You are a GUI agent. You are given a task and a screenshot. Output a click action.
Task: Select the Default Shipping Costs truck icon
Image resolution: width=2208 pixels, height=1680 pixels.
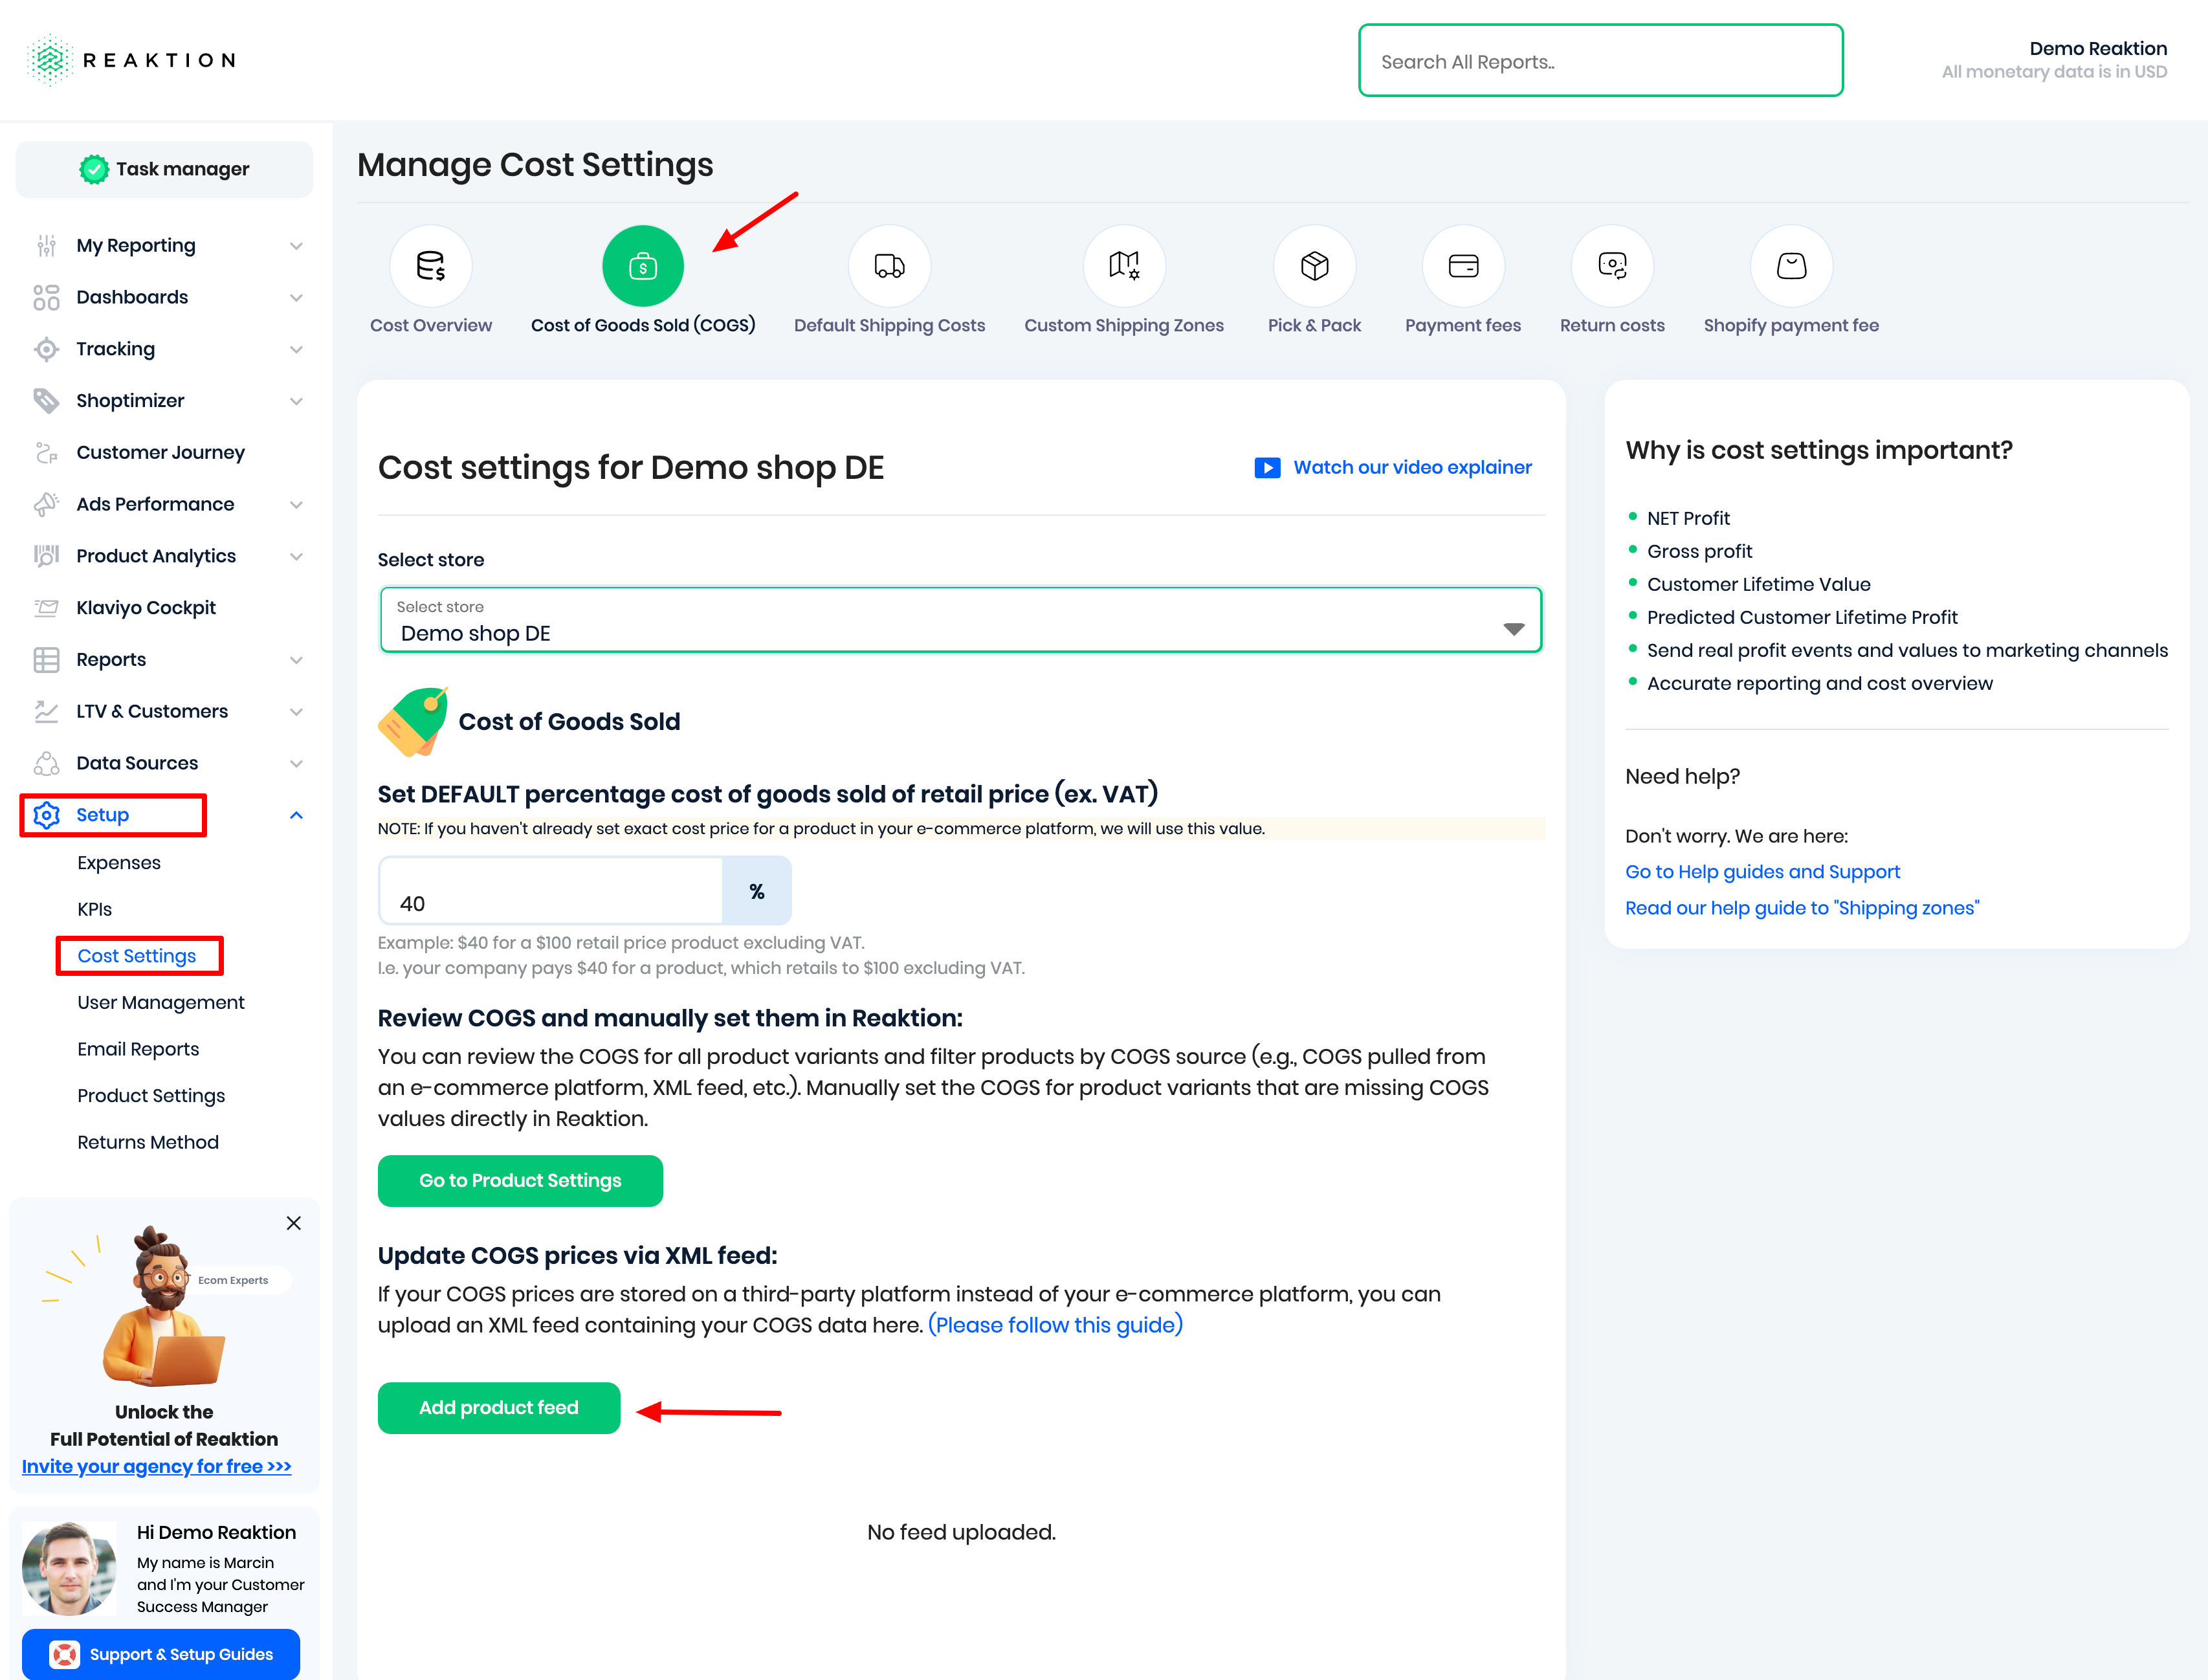(x=889, y=266)
